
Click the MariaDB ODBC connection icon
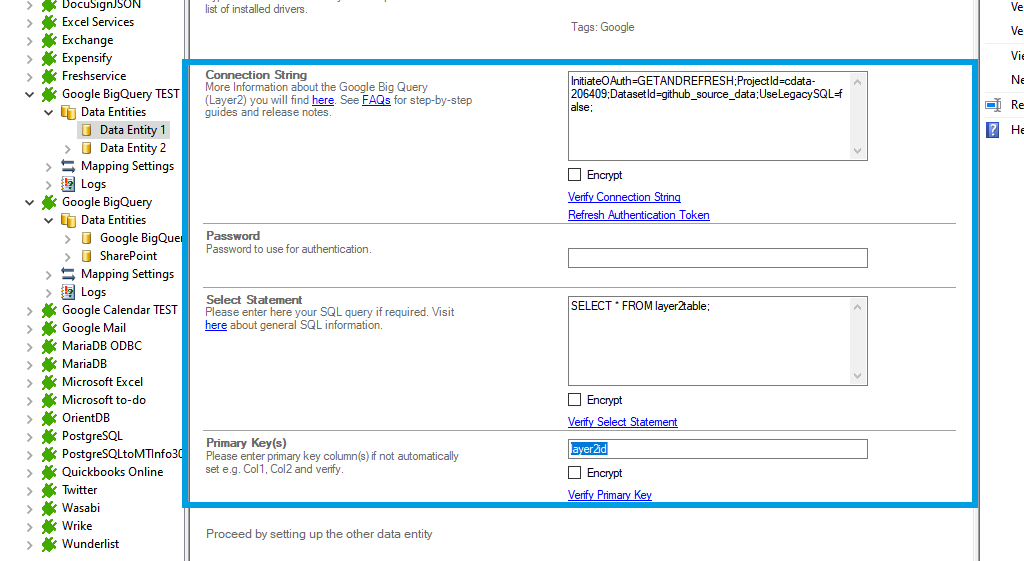(49, 346)
